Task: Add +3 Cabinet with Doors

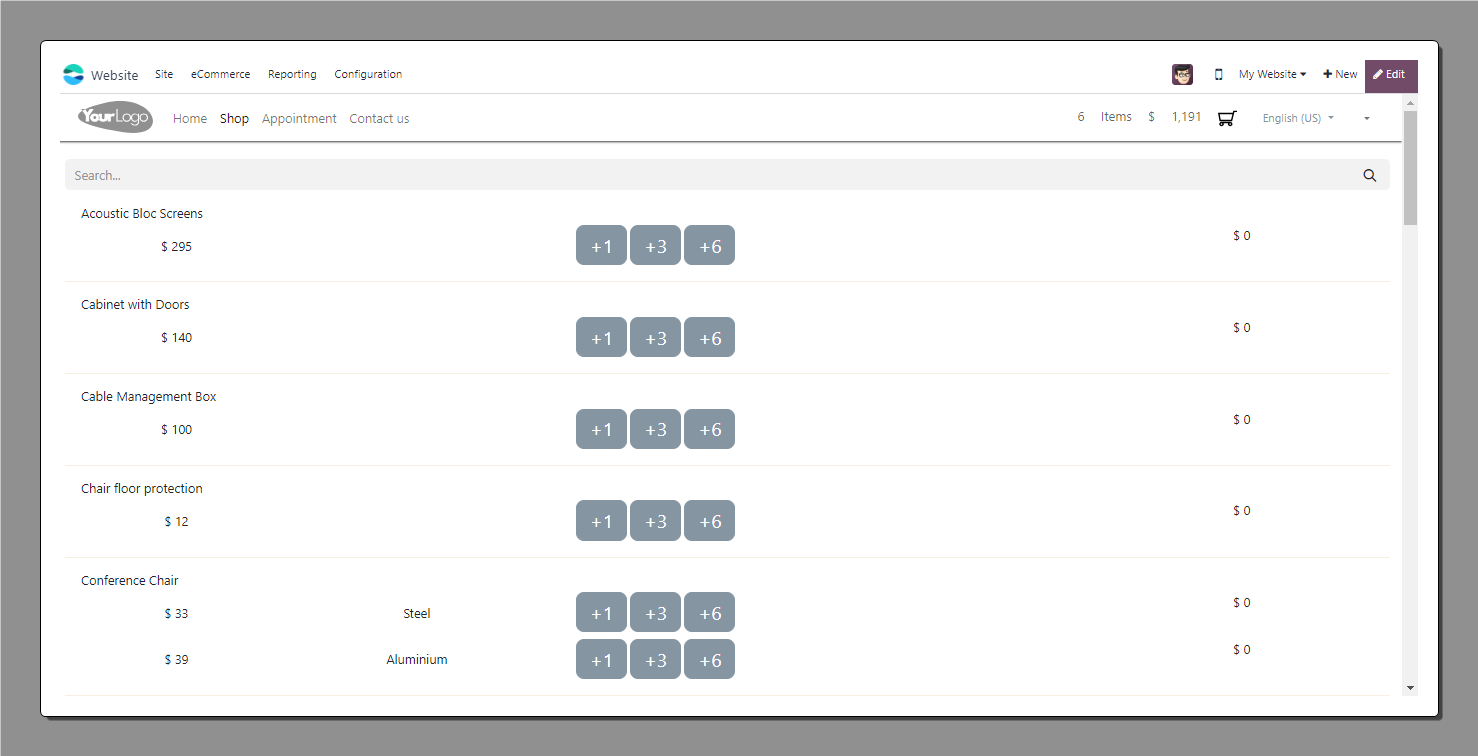Action: (655, 337)
